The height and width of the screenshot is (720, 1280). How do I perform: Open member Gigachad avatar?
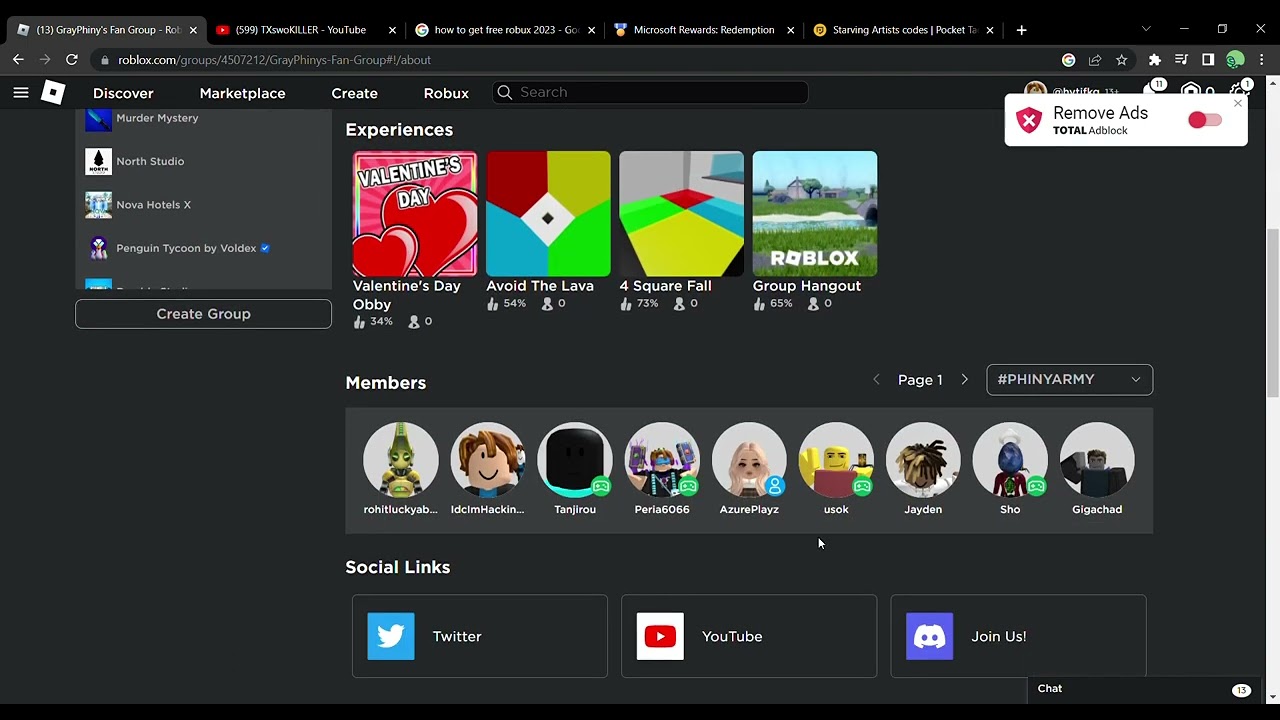pos(1097,460)
